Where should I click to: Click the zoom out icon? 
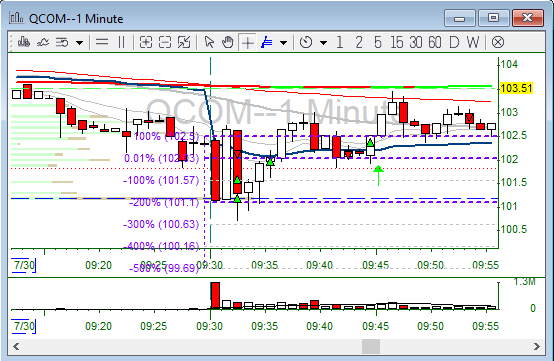pos(165,42)
